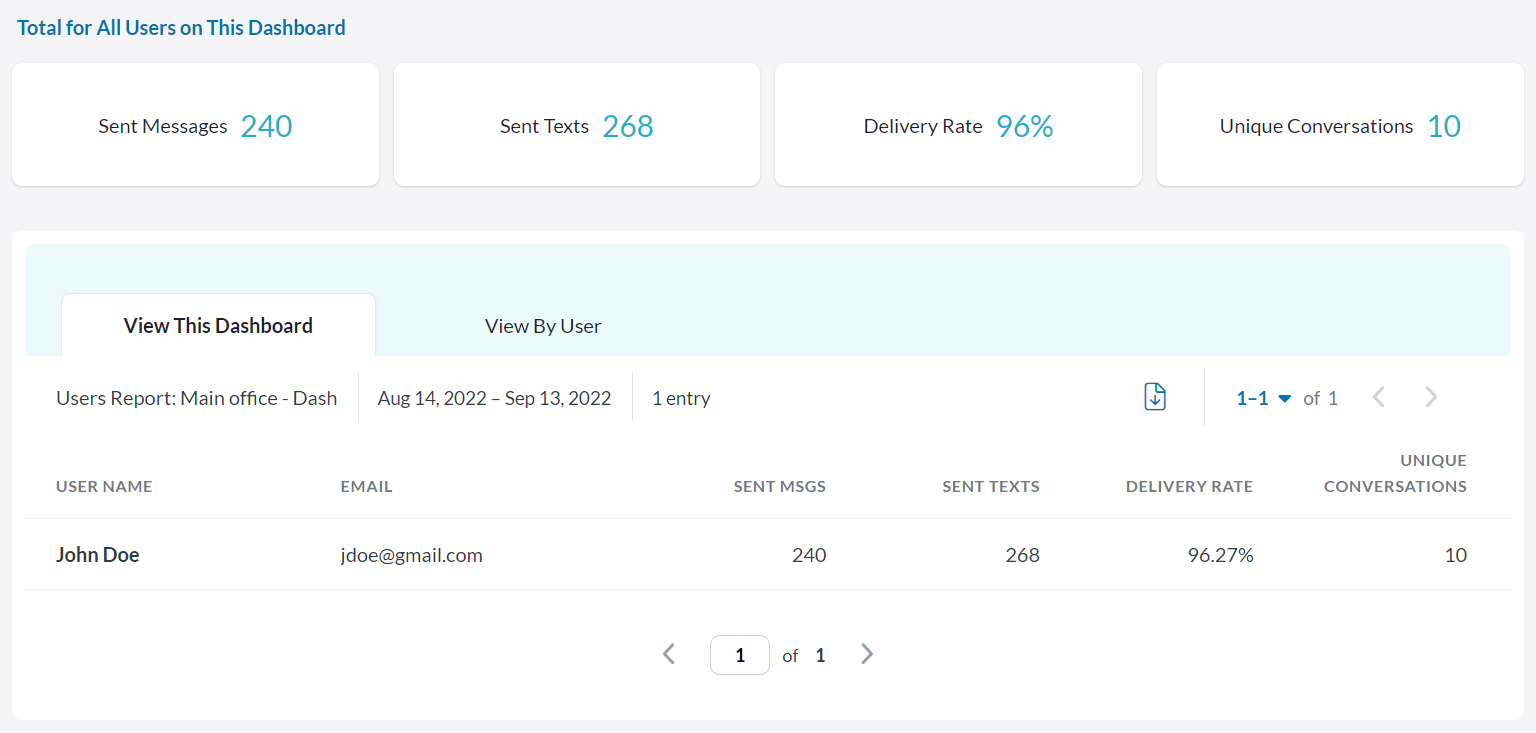Click the jdoe@gmail.com email address
Screen dimensions: 1536x733
coord(411,555)
